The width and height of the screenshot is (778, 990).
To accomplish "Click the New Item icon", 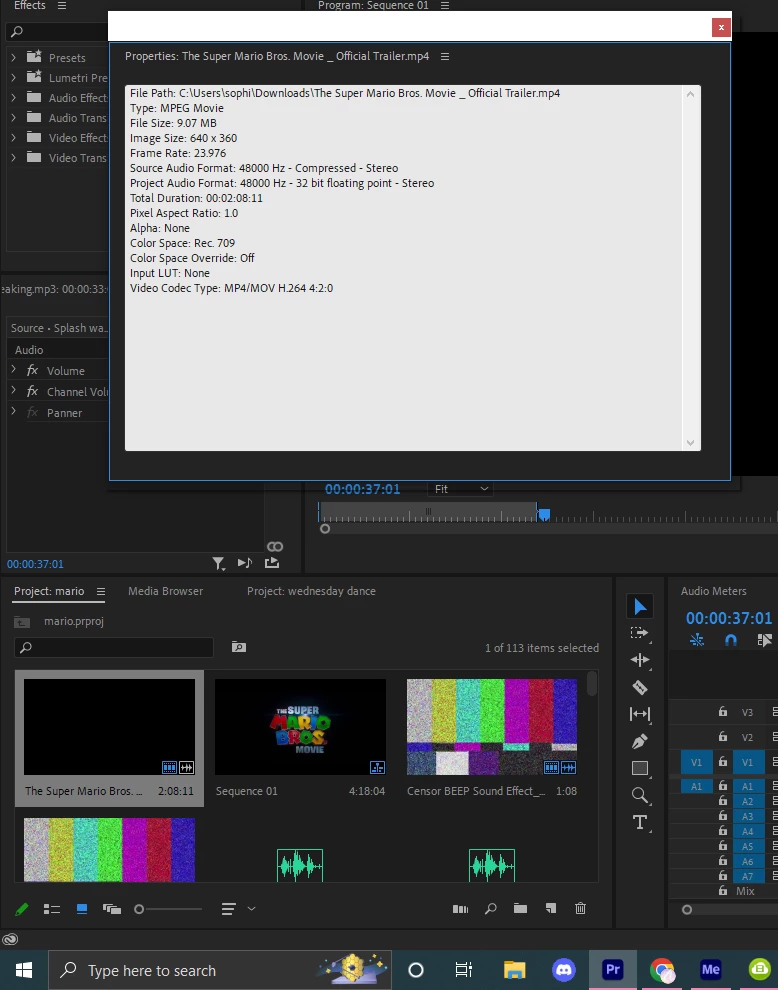I will (551, 909).
